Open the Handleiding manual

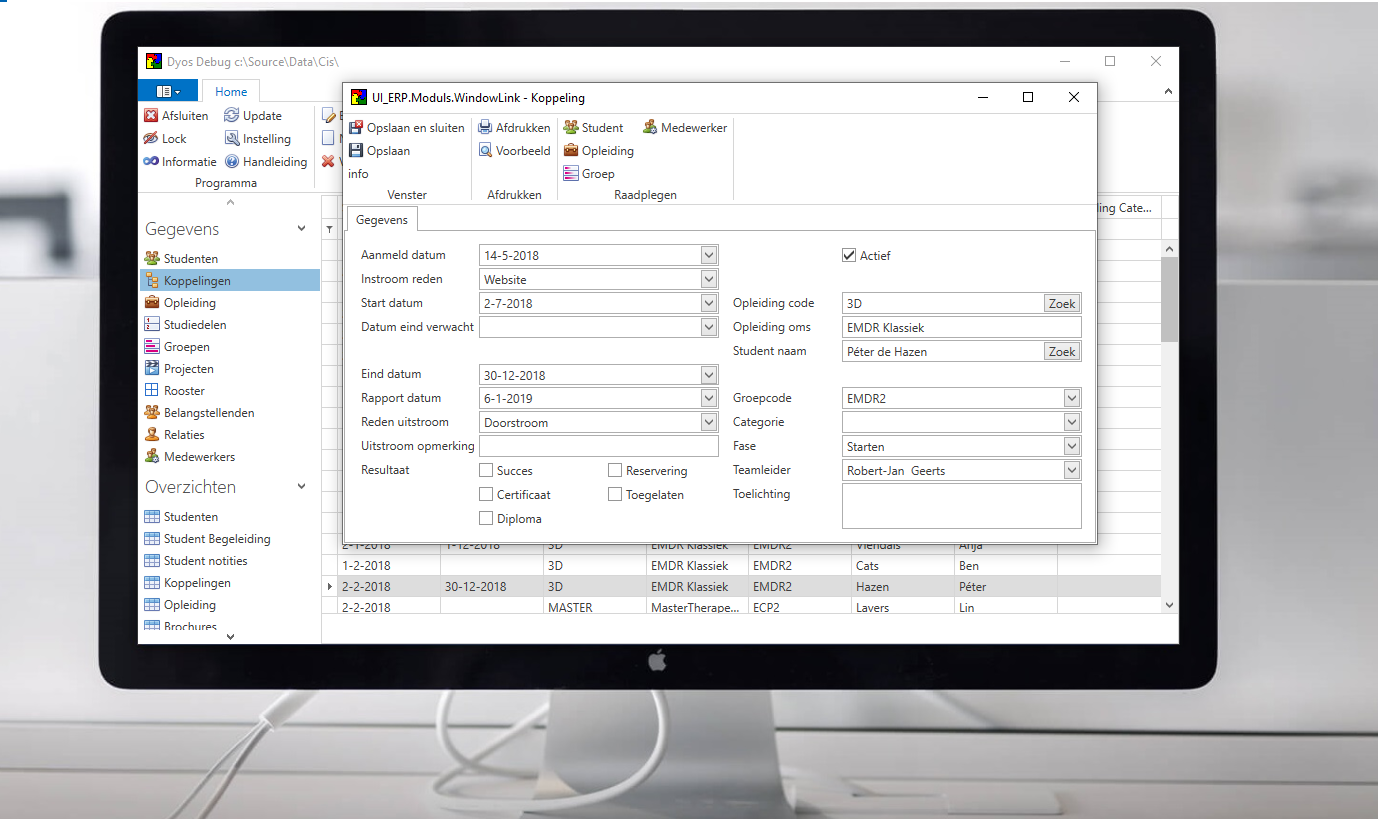(266, 162)
